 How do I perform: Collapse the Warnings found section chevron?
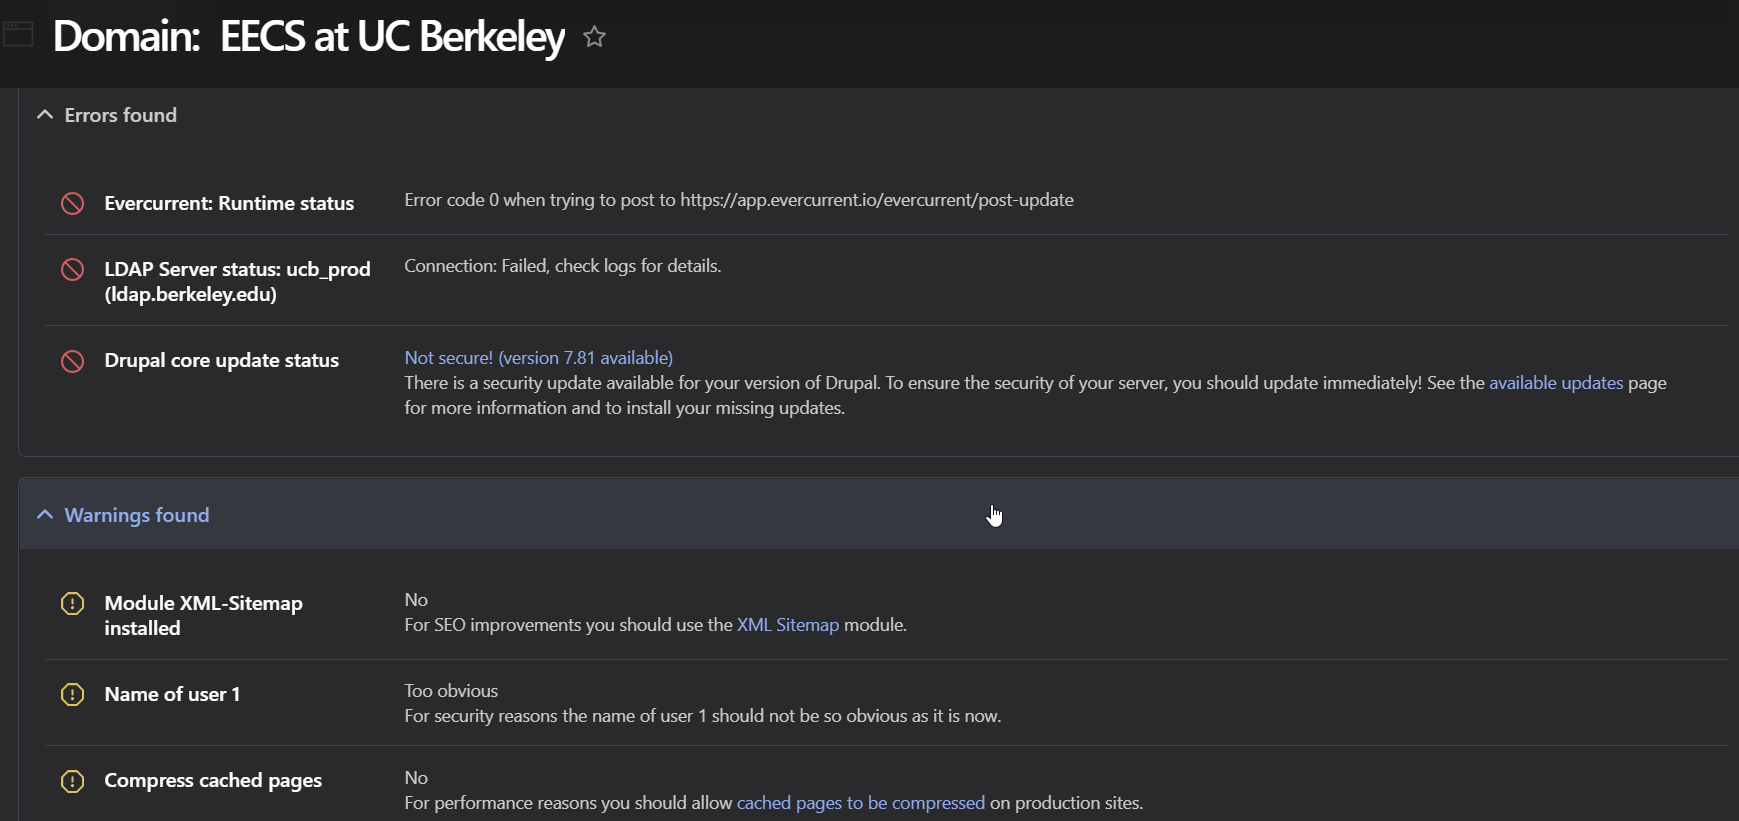45,514
